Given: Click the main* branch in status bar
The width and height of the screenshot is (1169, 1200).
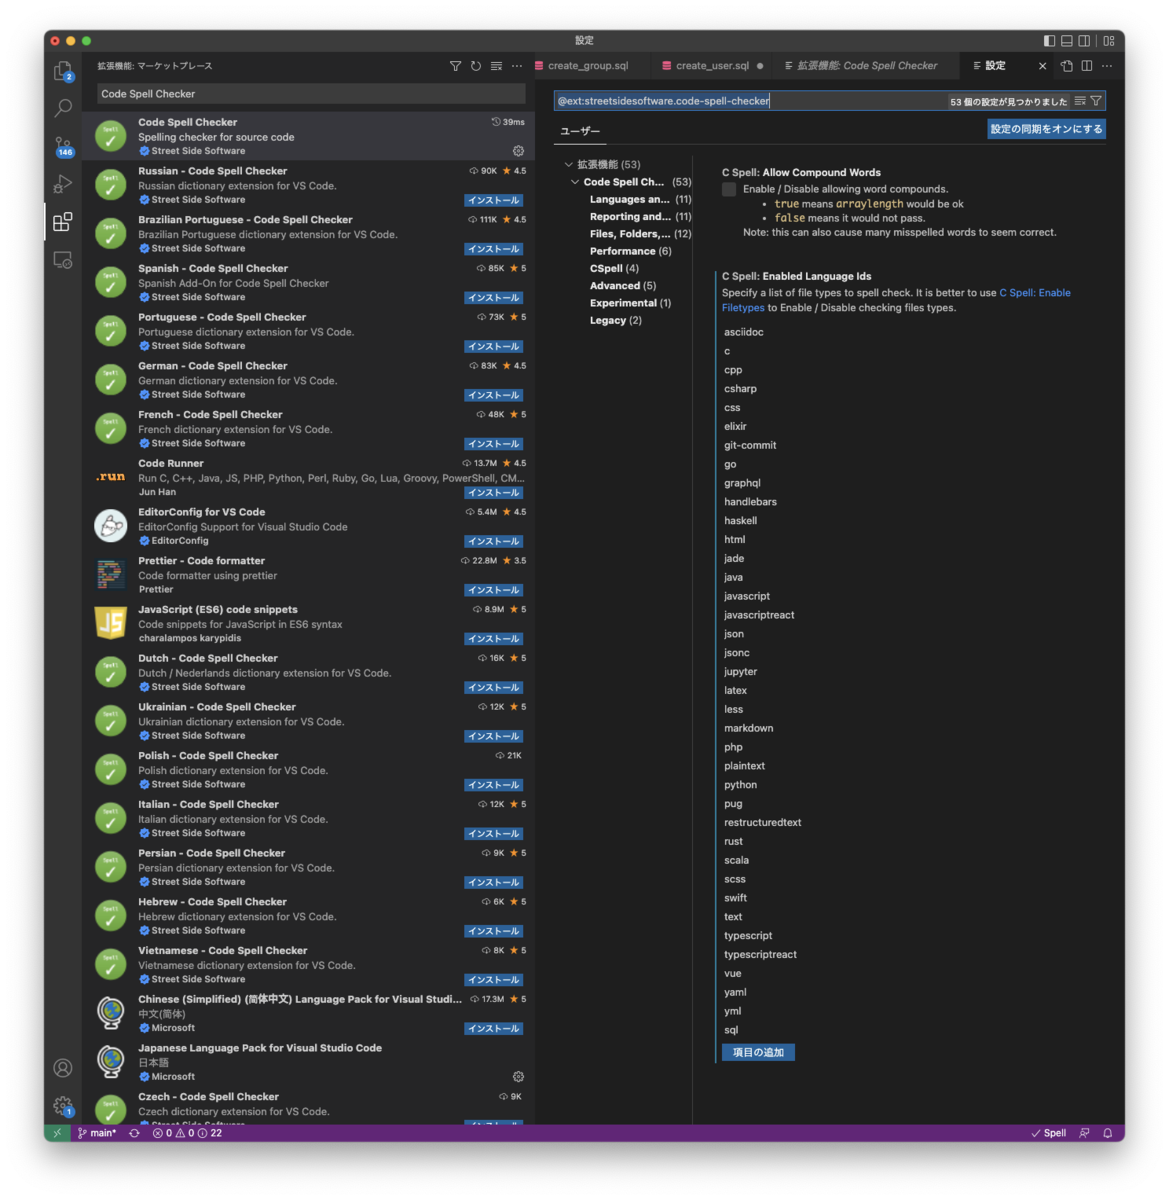Looking at the screenshot, I should pos(98,1133).
